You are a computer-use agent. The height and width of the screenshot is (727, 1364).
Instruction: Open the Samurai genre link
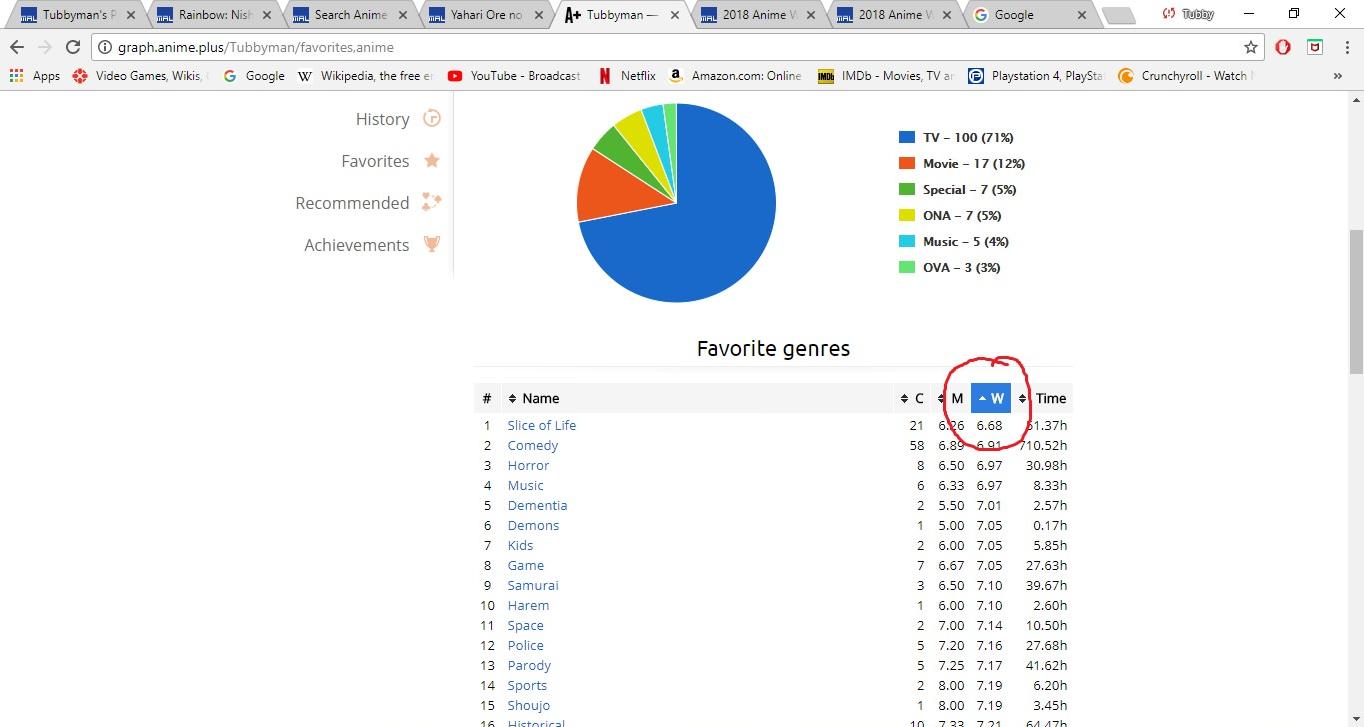(x=533, y=585)
